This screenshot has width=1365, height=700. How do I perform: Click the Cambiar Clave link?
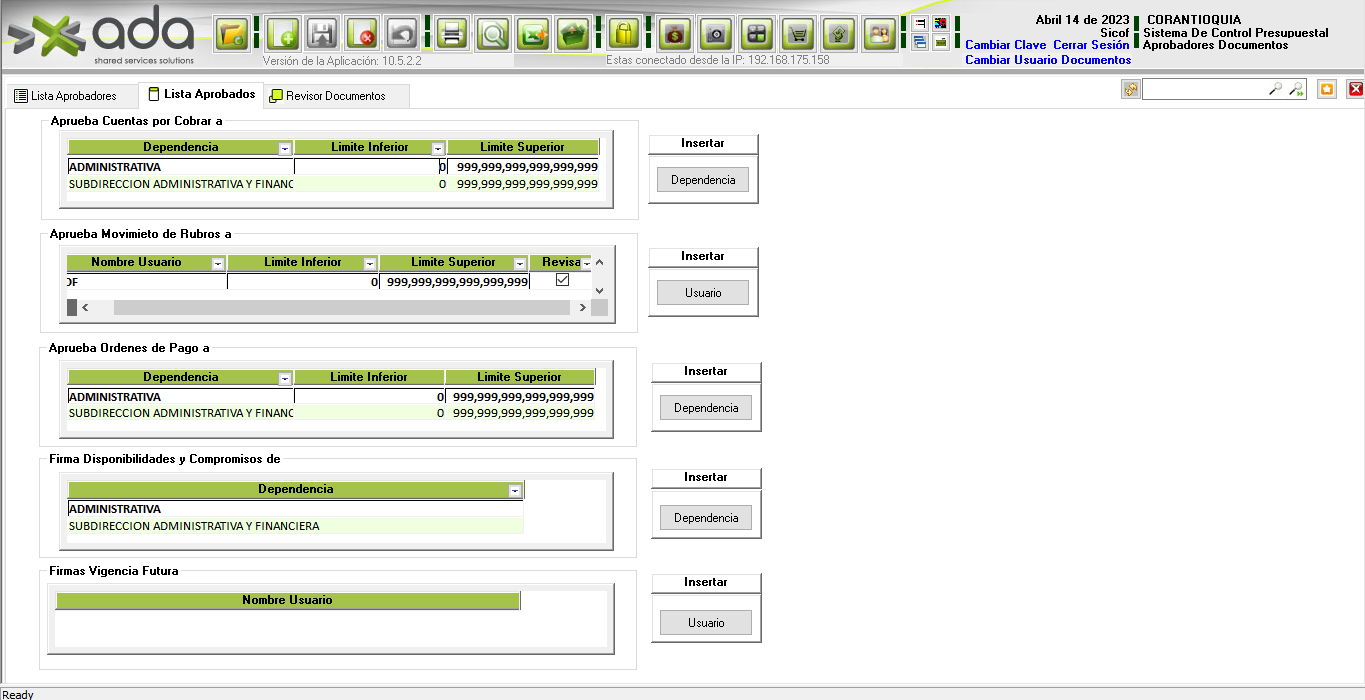click(1005, 45)
